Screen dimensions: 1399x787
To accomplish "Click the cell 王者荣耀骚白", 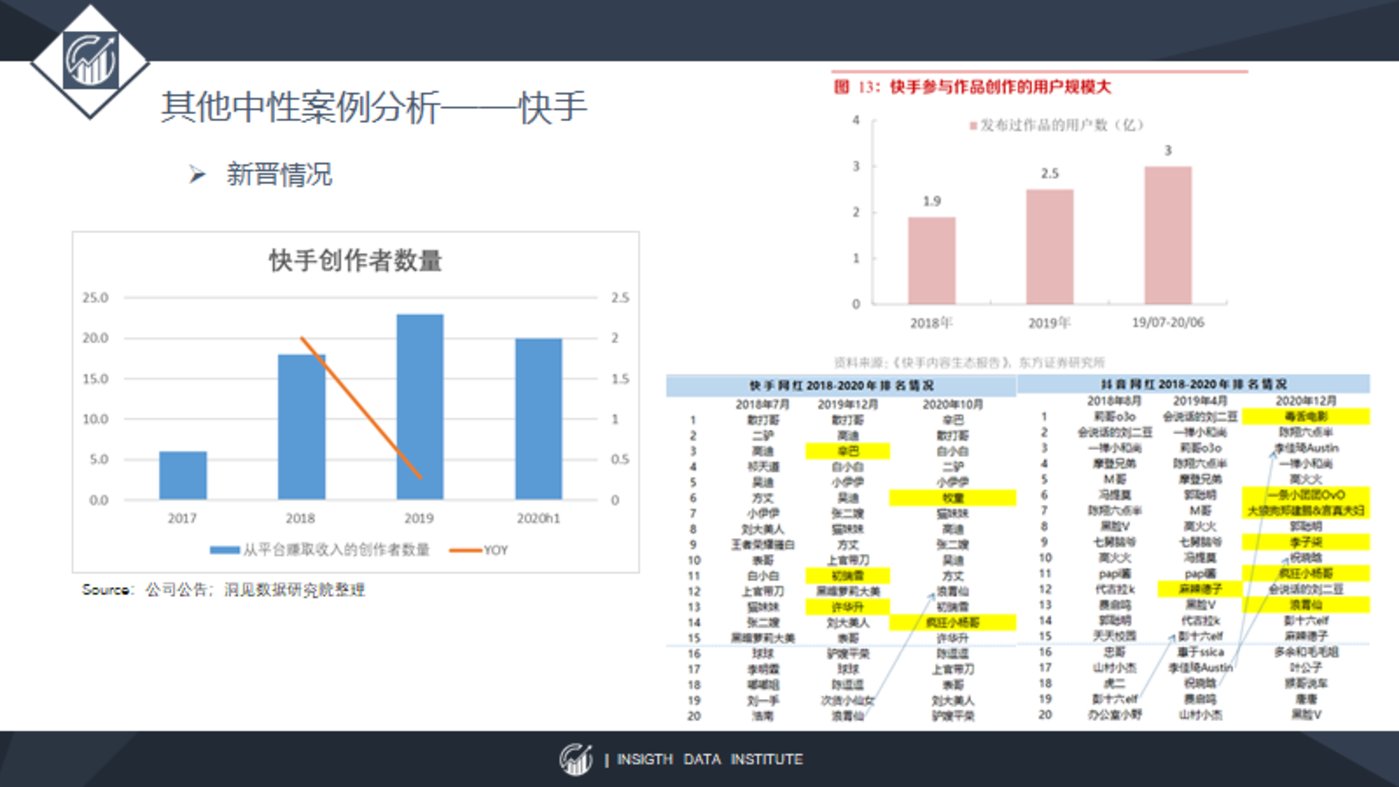I will click(763, 545).
